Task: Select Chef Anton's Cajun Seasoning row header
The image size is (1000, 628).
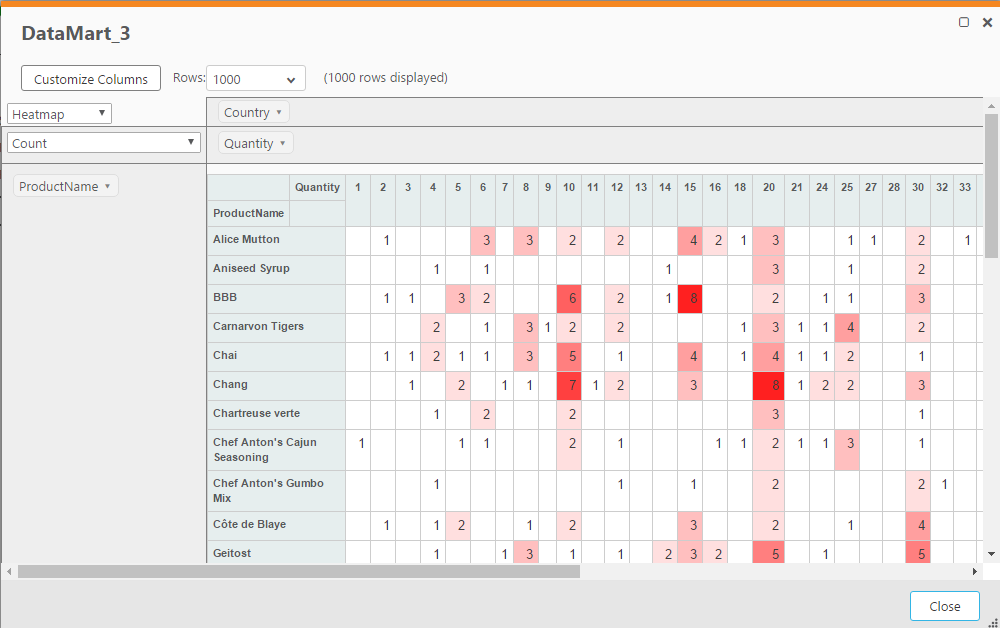Action: [x=276, y=450]
